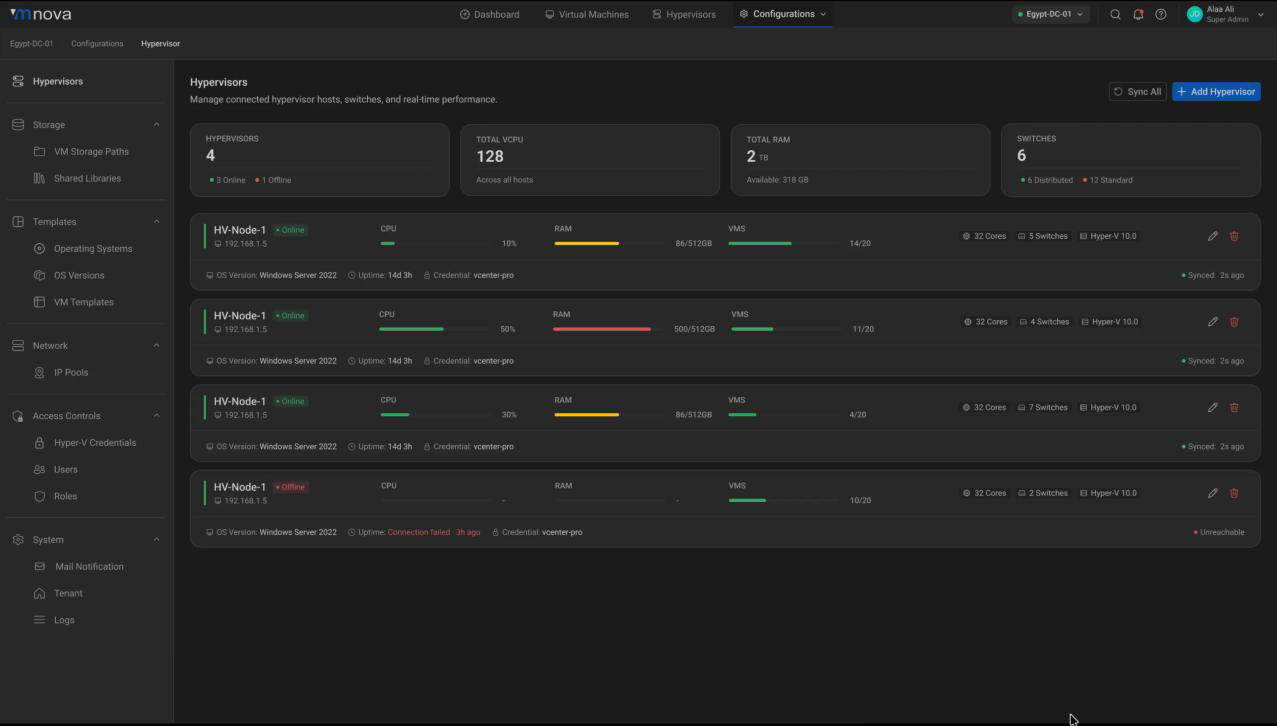Edit the hypervisor with 5 Switches
This screenshot has height=726, width=1277.
click(x=1212, y=236)
